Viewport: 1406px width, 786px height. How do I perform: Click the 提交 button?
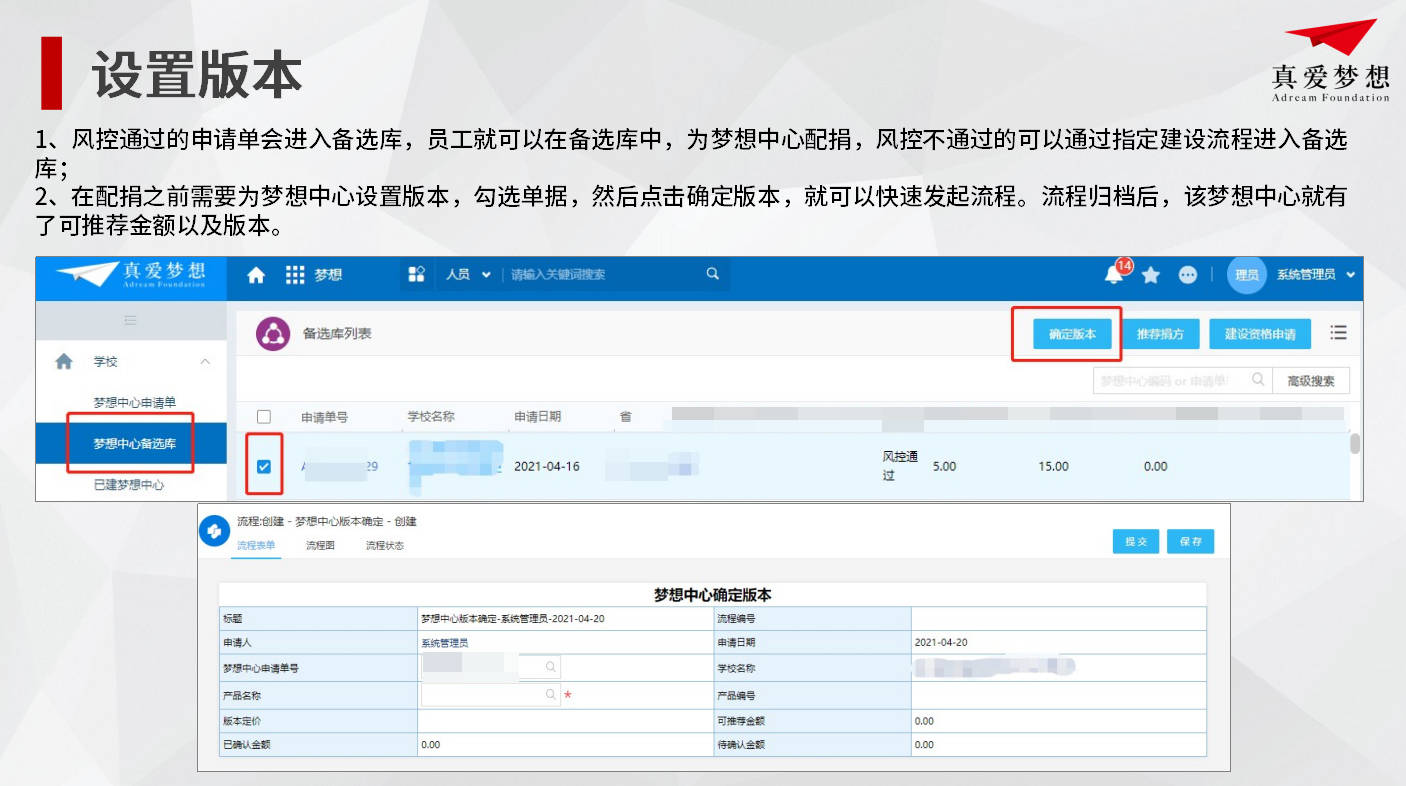[1136, 541]
